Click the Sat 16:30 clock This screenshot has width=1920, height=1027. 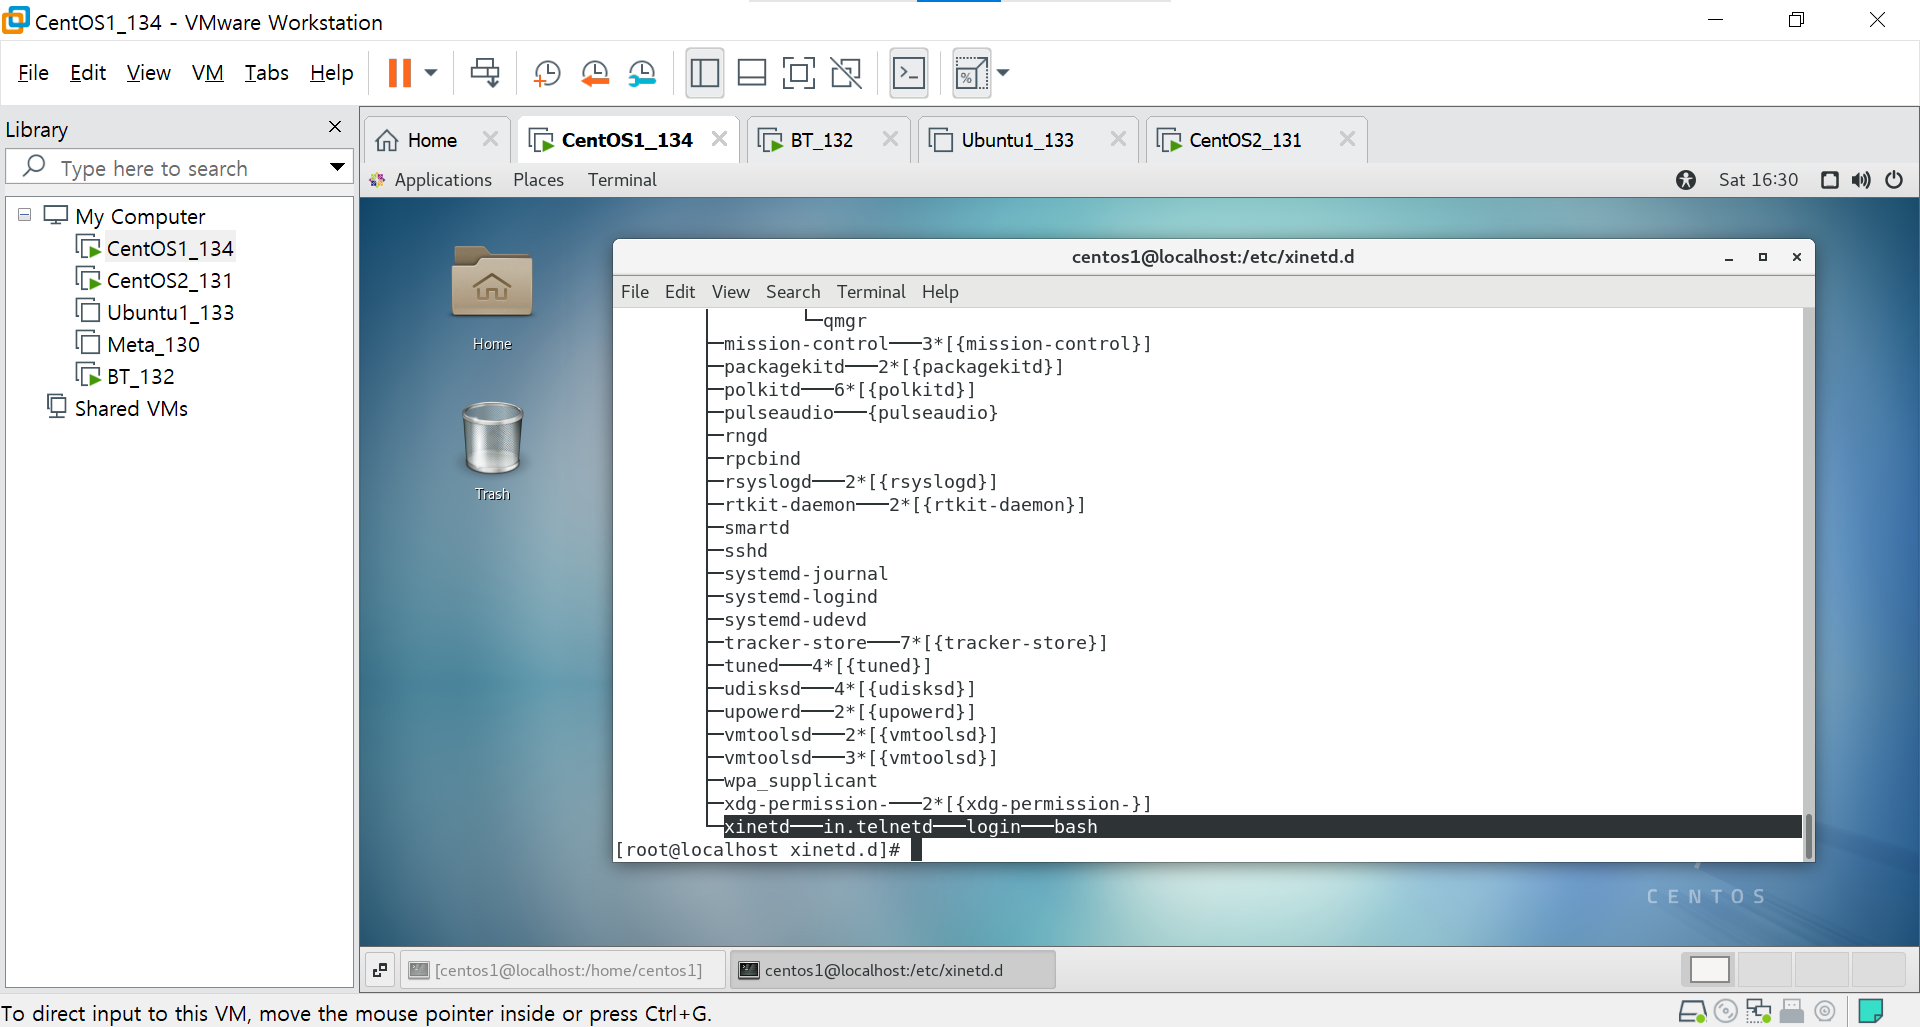pos(1758,180)
